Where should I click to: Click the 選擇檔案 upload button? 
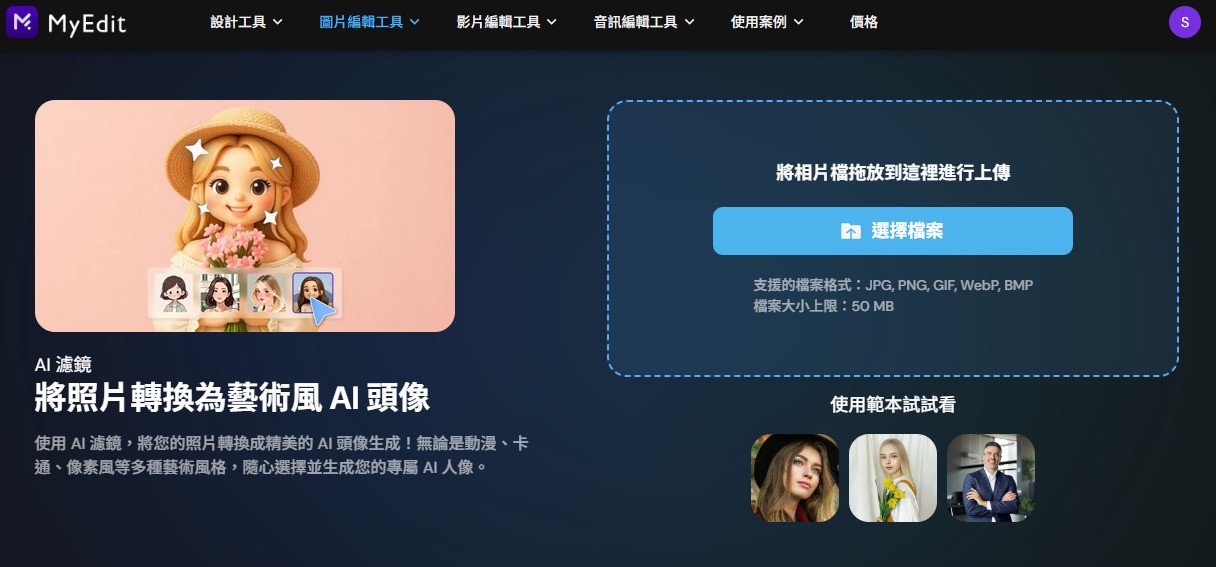pyautogui.click(x=892, y=231)
